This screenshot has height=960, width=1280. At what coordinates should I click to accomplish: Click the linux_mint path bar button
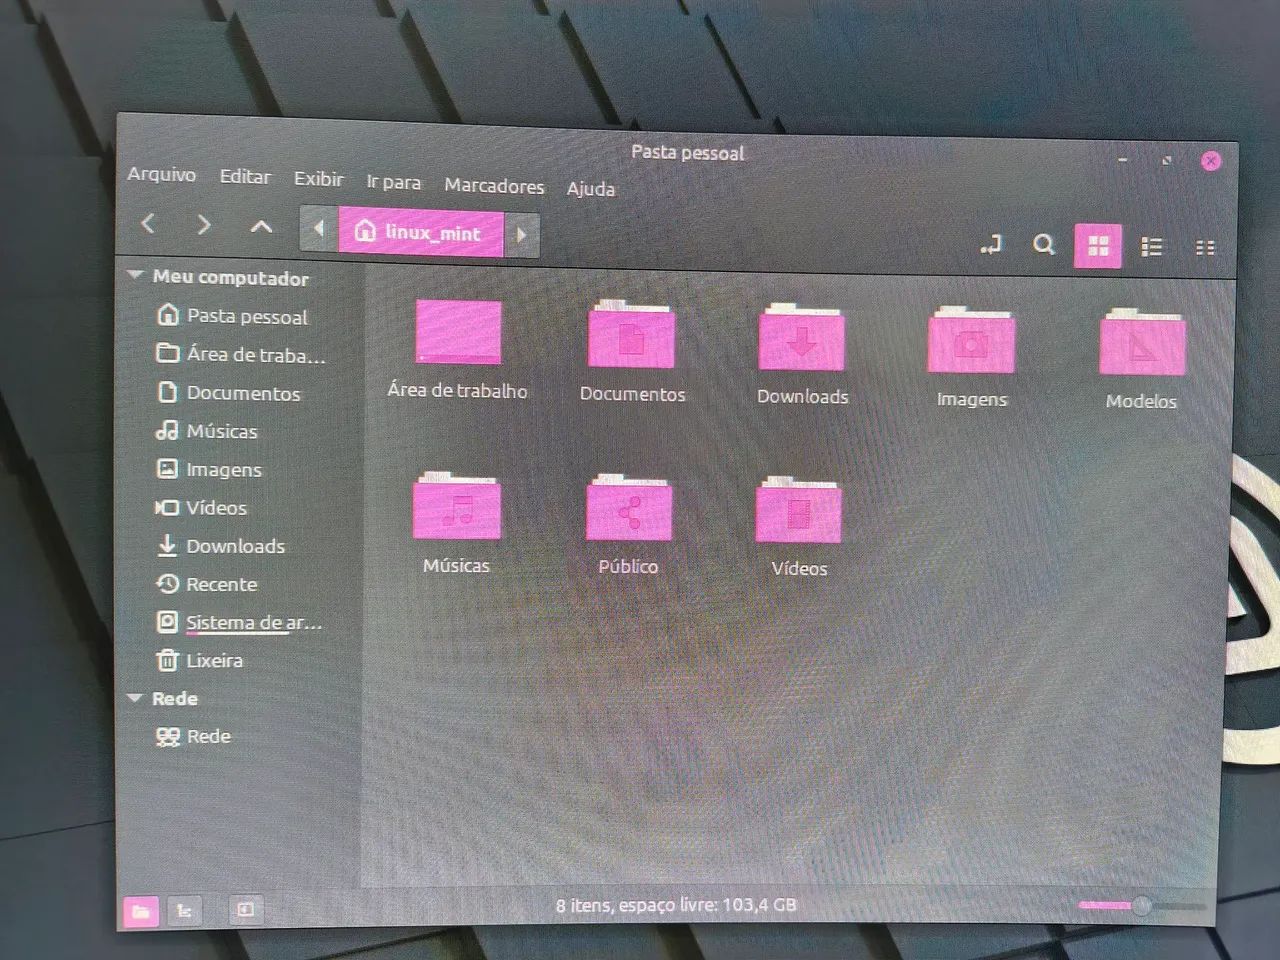421,232
